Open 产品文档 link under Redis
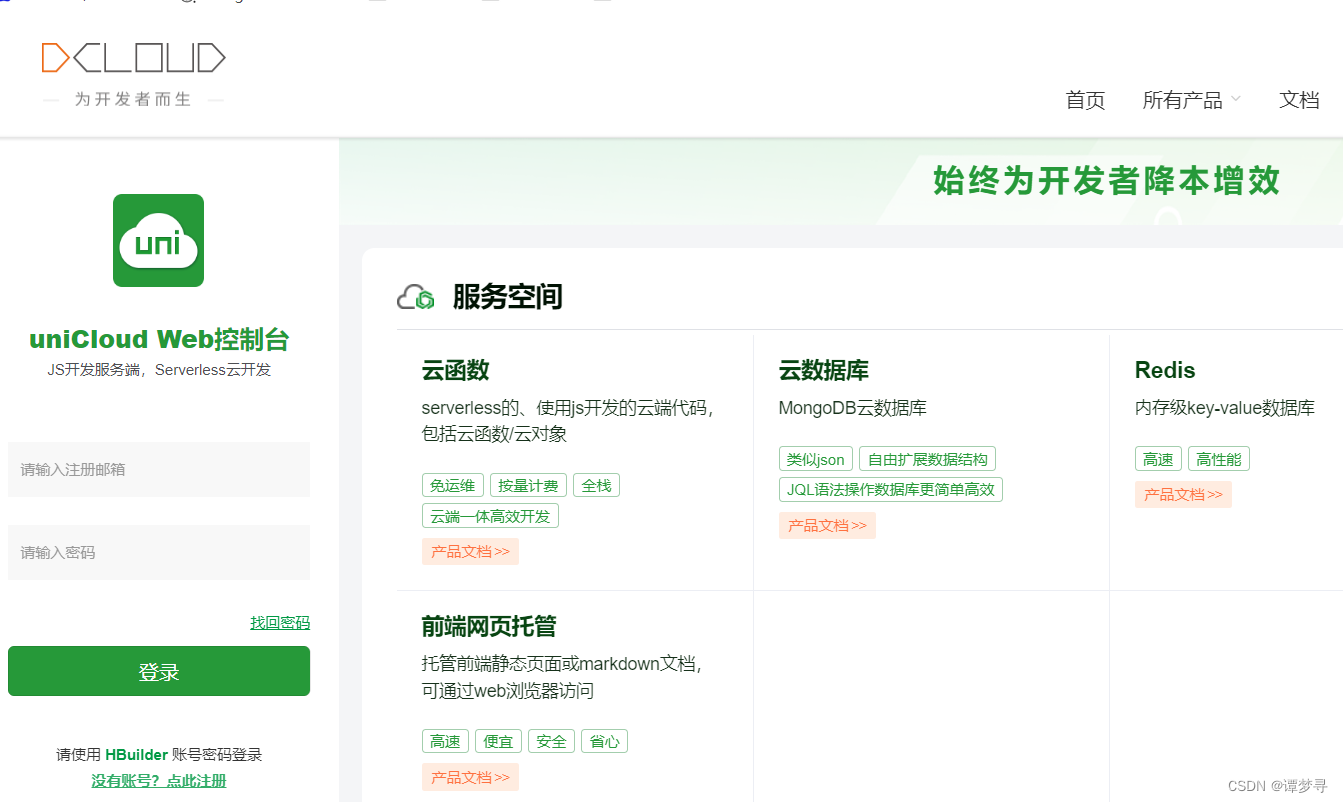1343x802 pixels. pos(1183,494)
